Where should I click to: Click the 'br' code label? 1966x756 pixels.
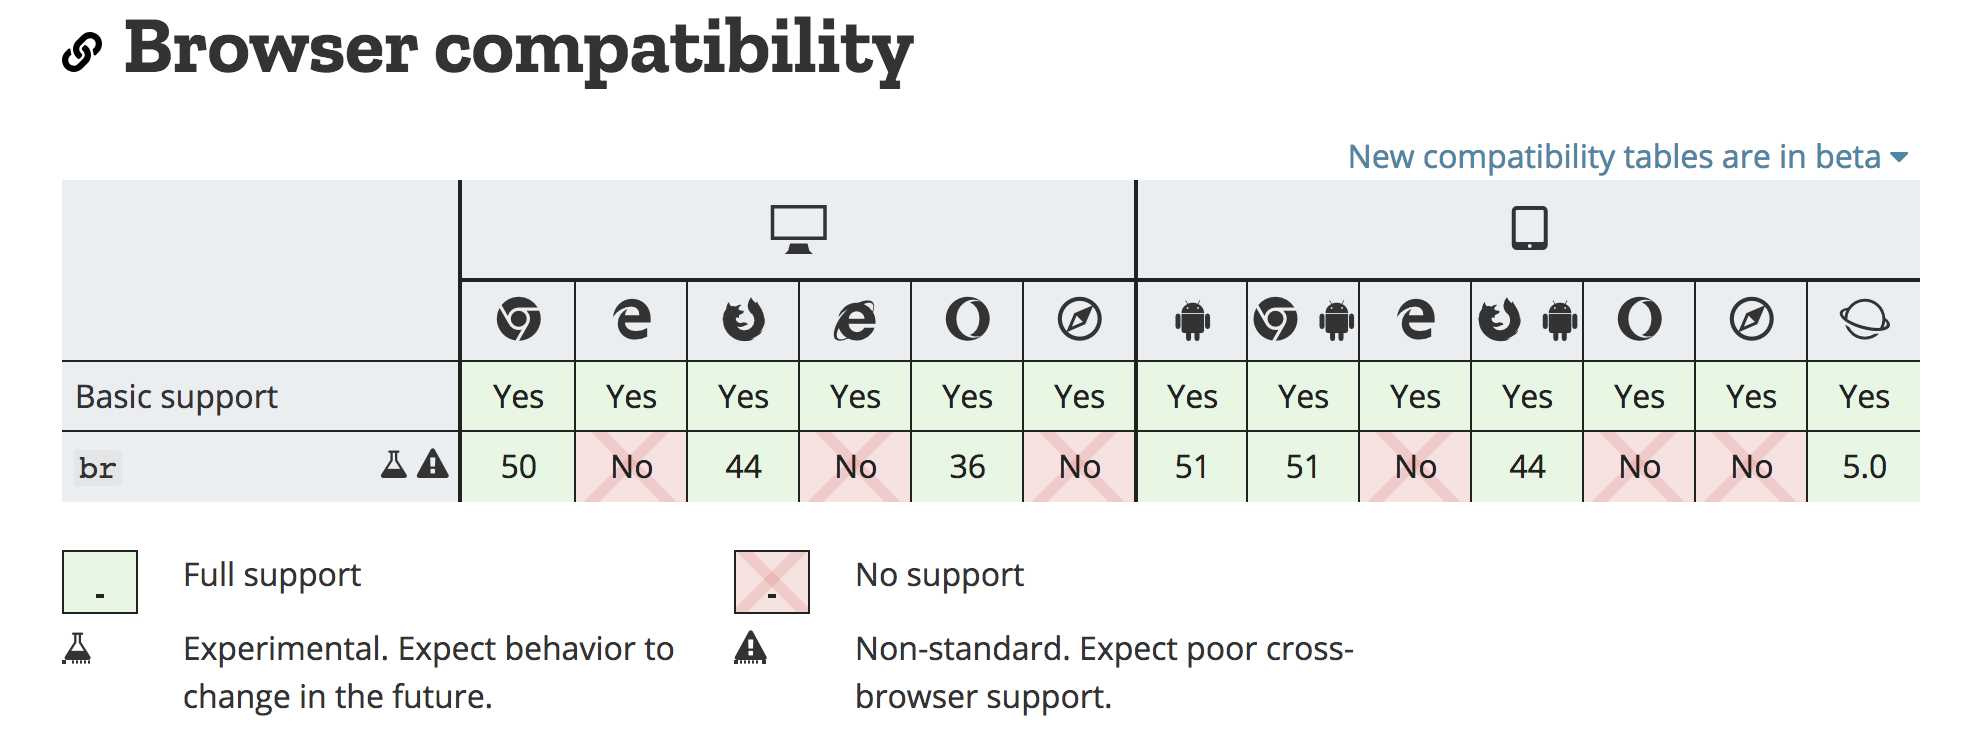tap(97, 467)
